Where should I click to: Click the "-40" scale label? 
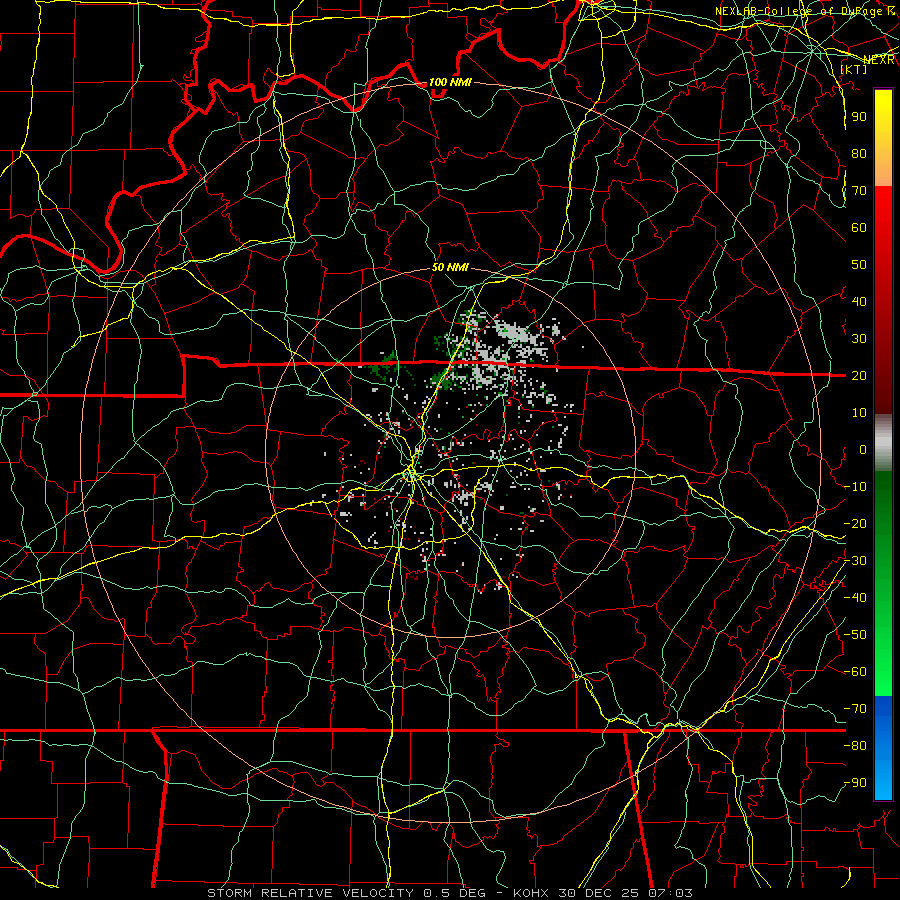coord(855,598)
